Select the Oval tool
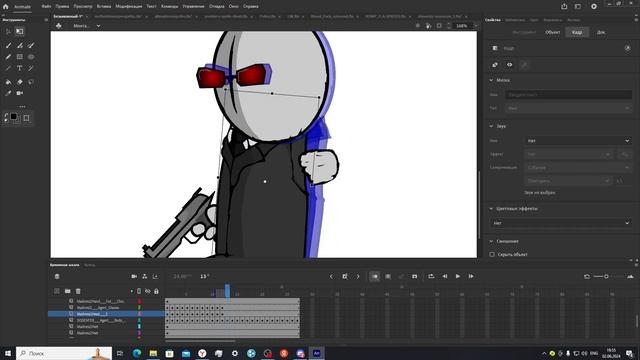Viewport: 640px width, 360px height. click(x=31, y=57)
